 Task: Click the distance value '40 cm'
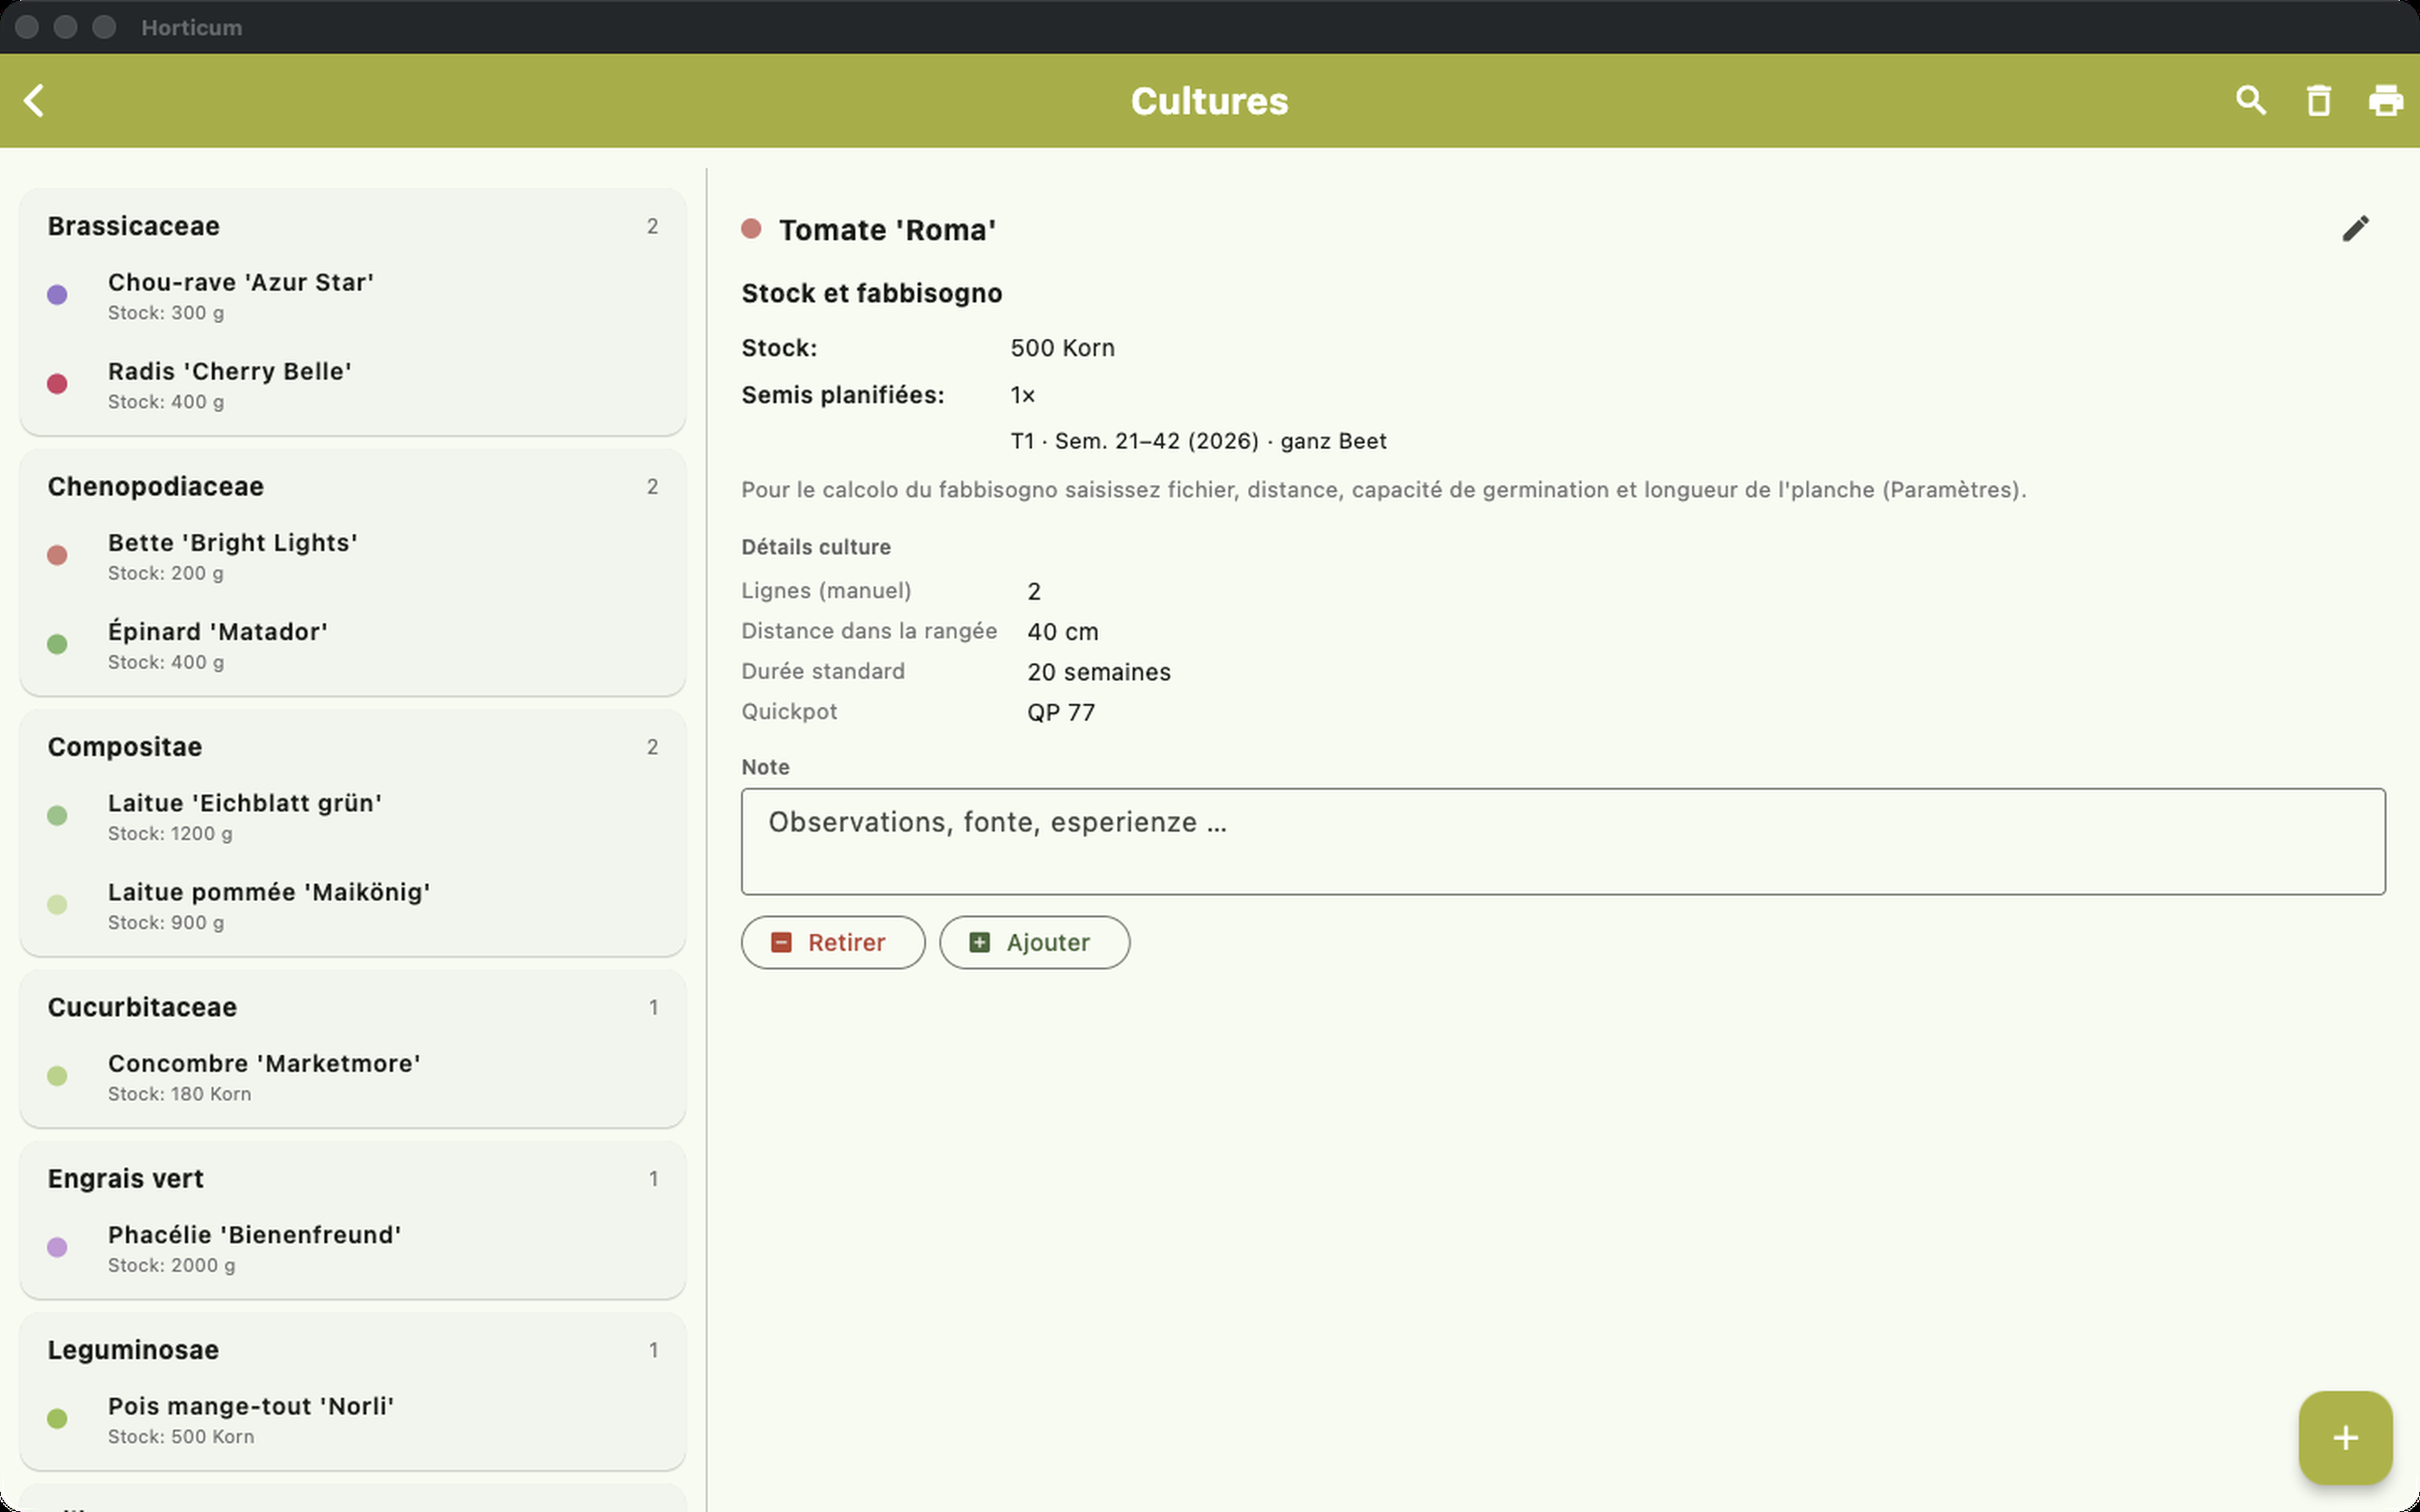[x=1063, y=632]
